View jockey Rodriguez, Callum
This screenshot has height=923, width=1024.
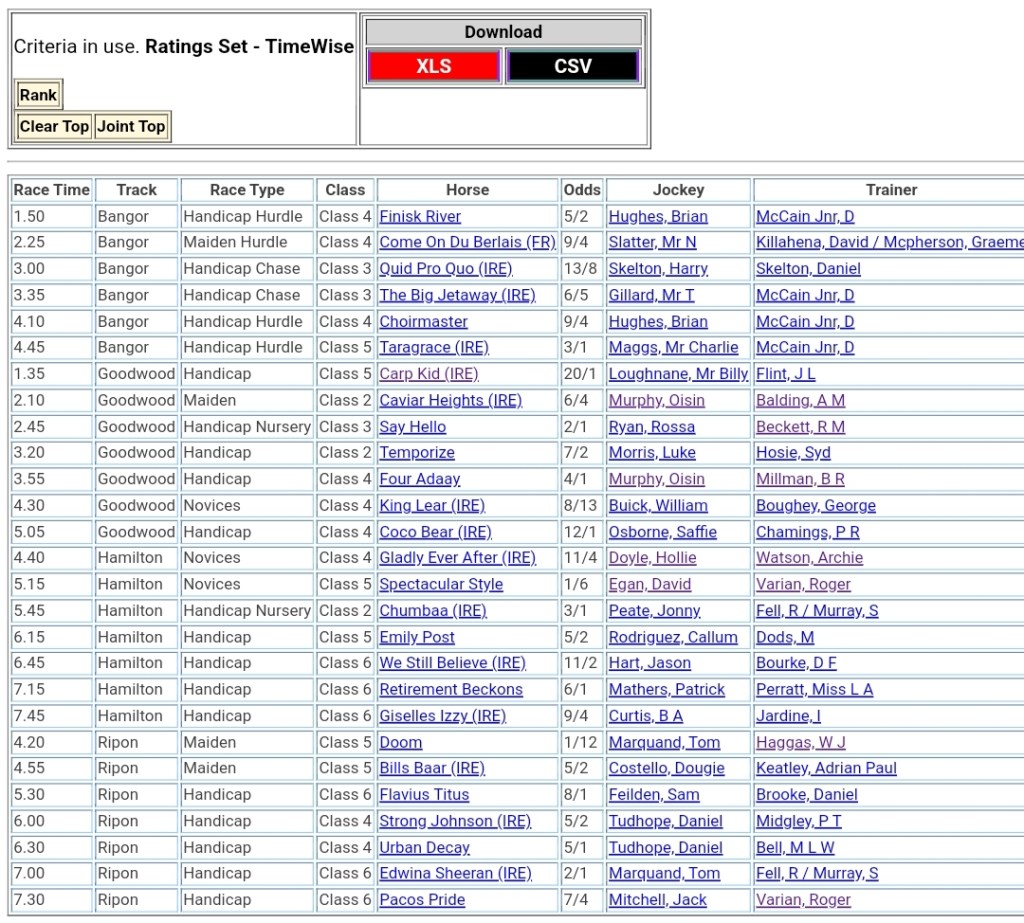click(673, 637)
